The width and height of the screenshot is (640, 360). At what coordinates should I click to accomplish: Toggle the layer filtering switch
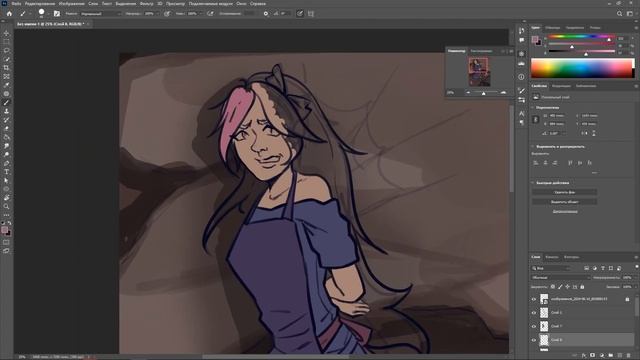click(637, 267)
